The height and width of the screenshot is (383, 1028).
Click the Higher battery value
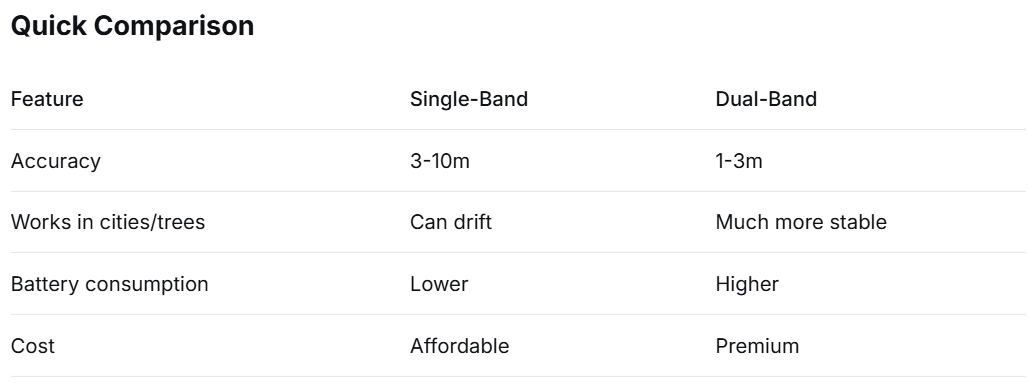[x=747, y=285]
